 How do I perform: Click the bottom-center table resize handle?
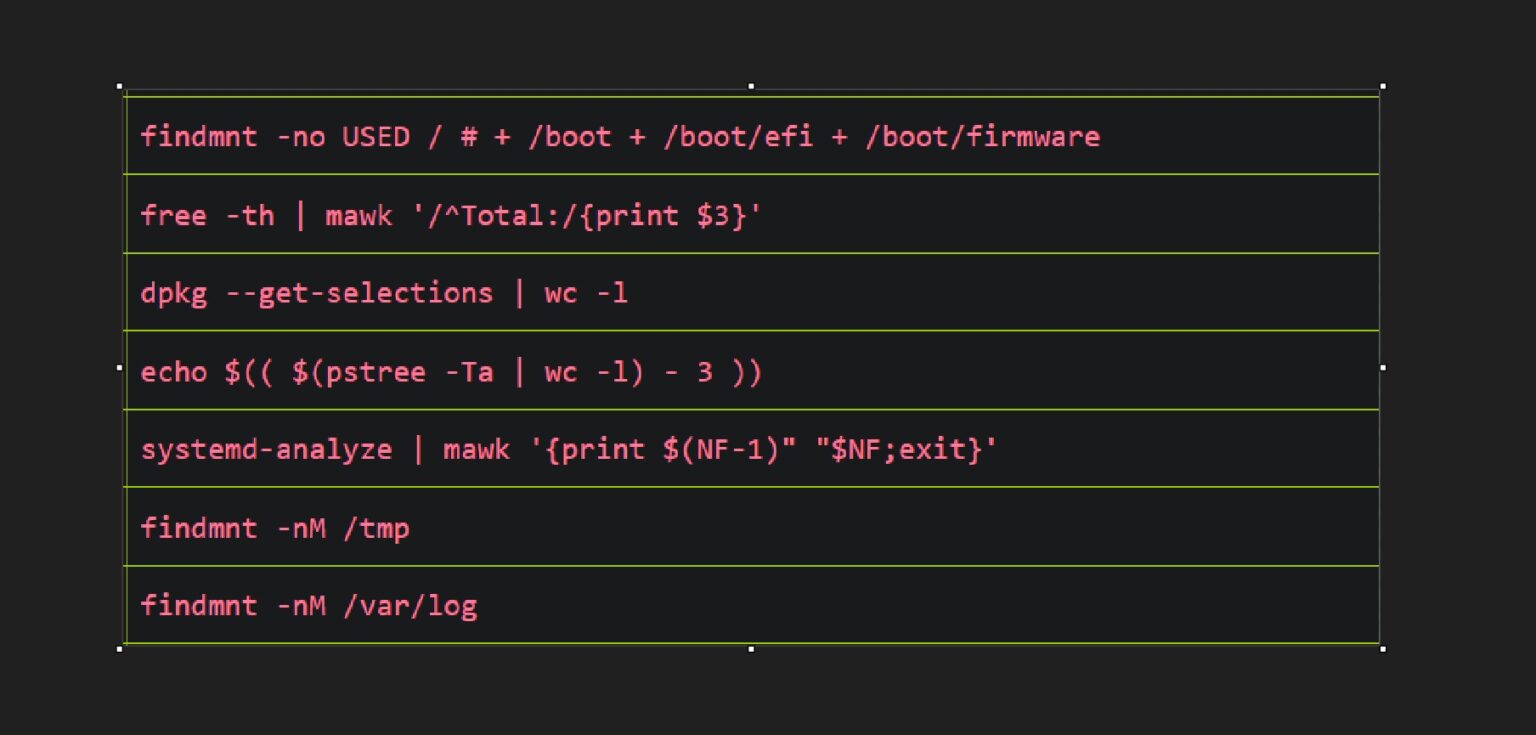click(751, 649)
